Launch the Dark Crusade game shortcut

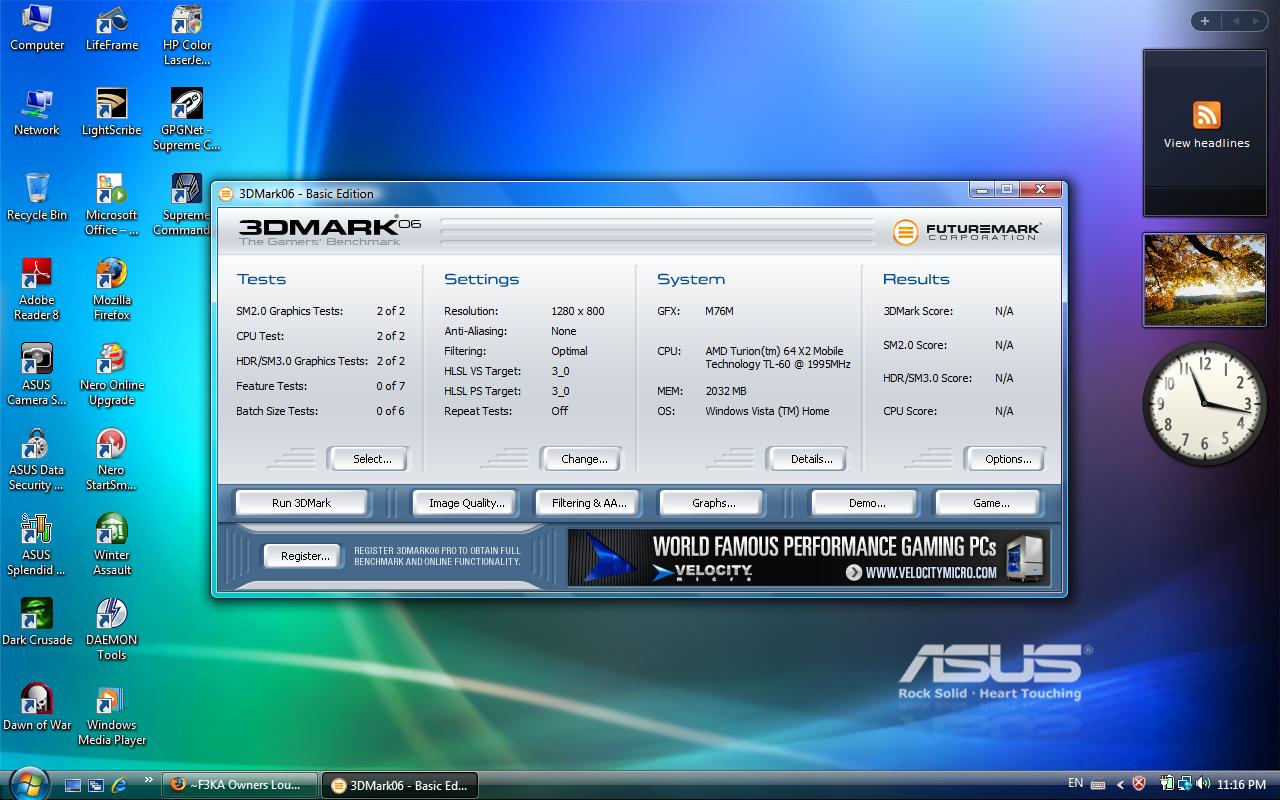[37, 623]
